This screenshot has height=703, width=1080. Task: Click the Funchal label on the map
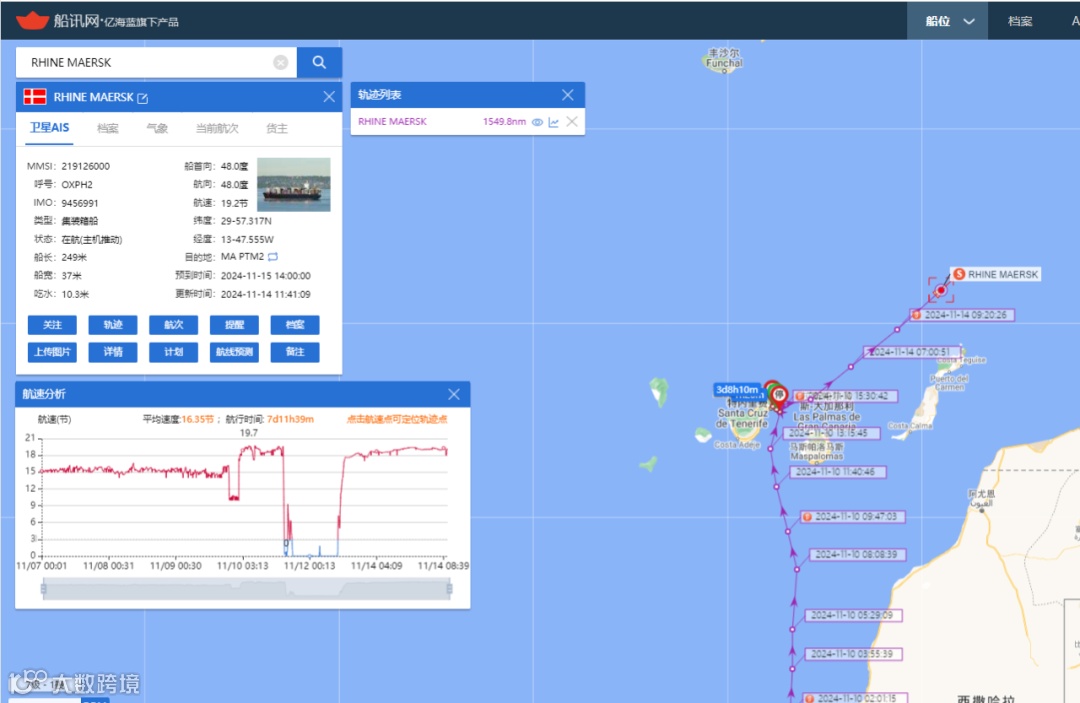(725, 63)
